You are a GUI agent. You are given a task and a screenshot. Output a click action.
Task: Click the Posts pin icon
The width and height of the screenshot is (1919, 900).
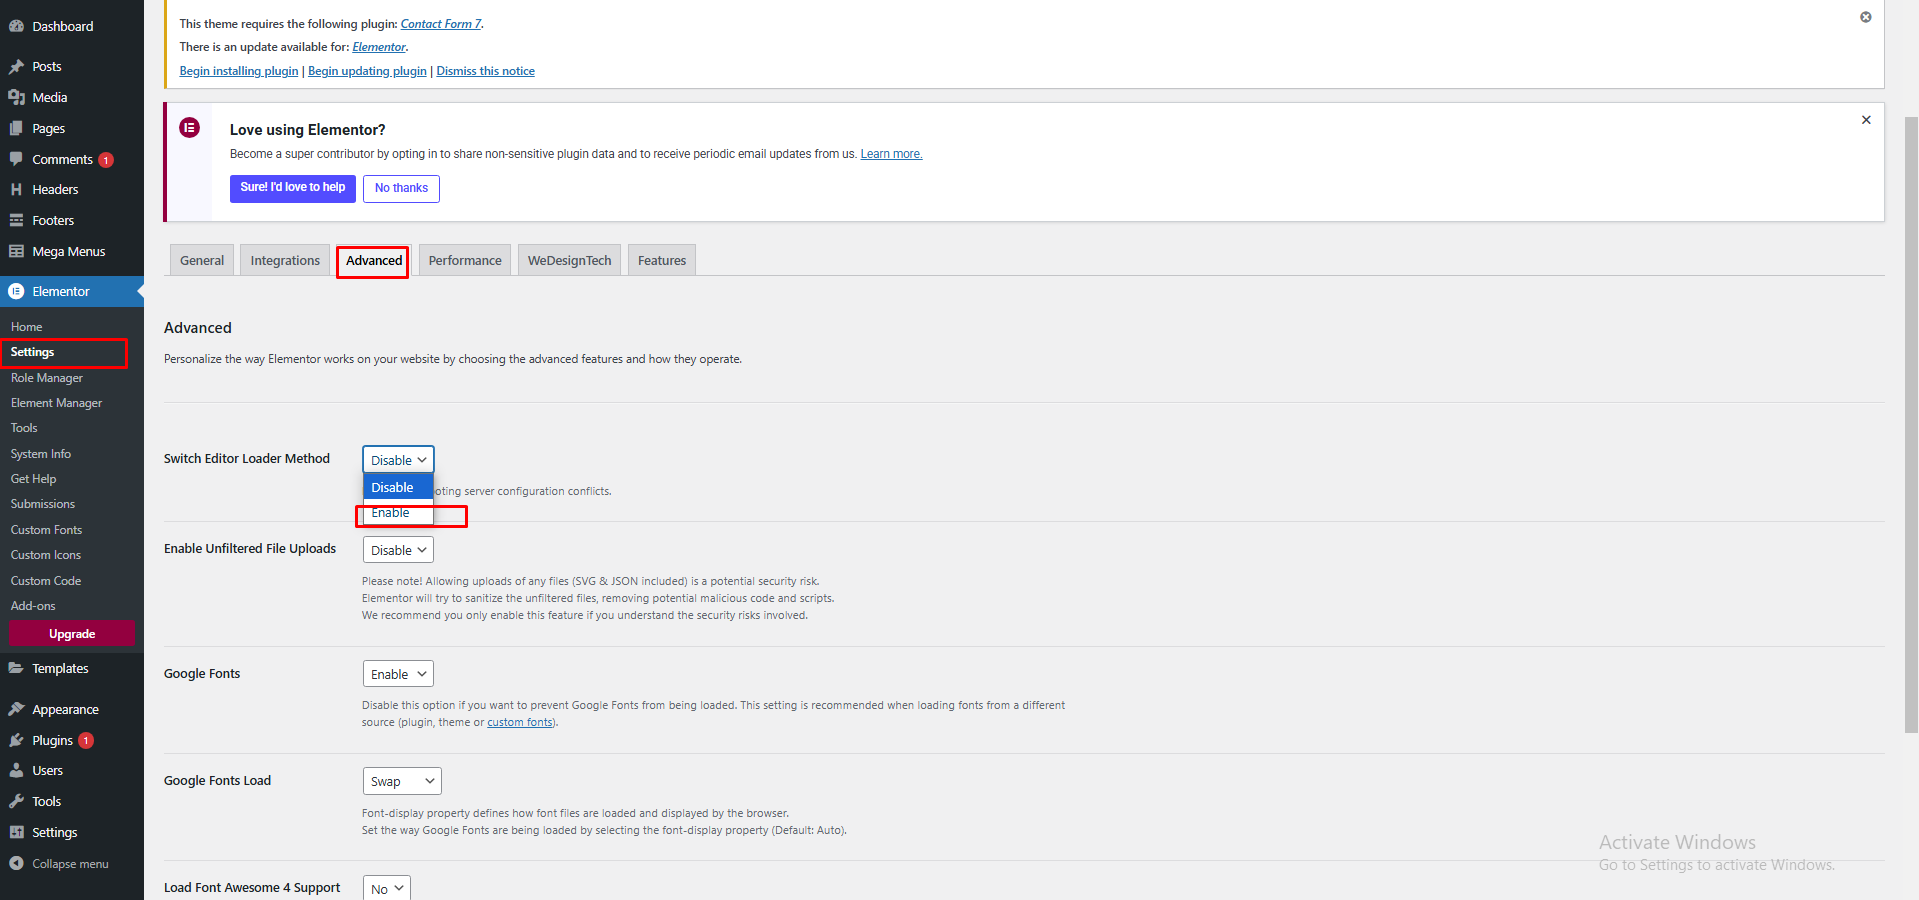[16, 67]
